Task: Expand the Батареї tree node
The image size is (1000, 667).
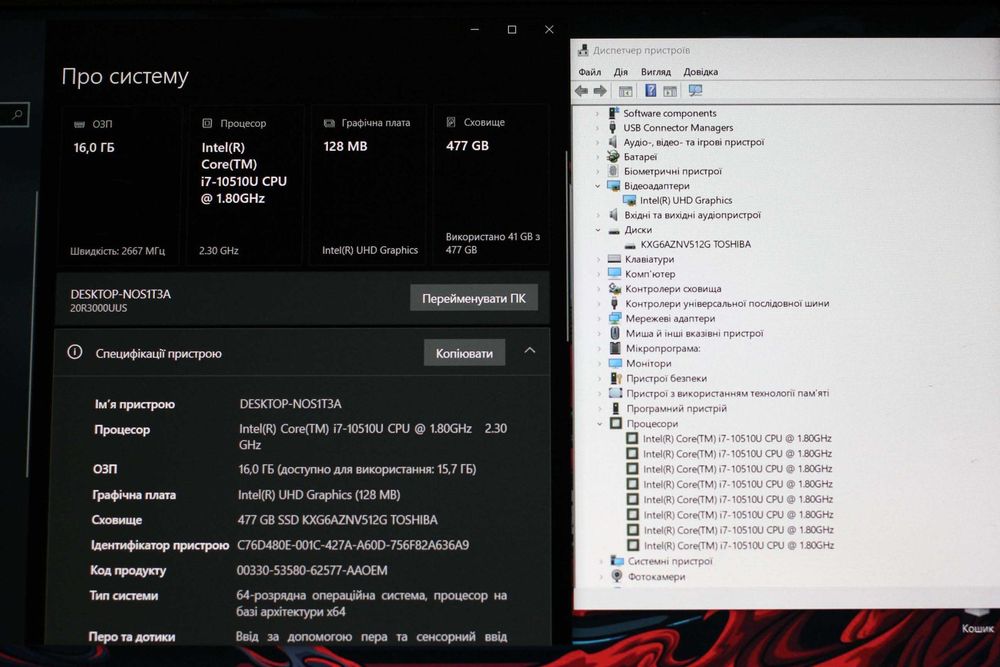Action: point(598,157)
